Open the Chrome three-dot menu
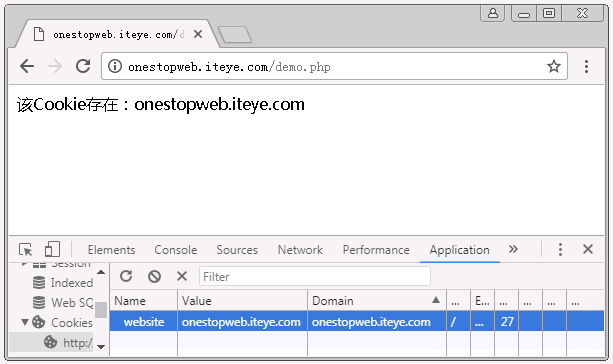The width and height of the screenshot is (613, 364). 586,66
